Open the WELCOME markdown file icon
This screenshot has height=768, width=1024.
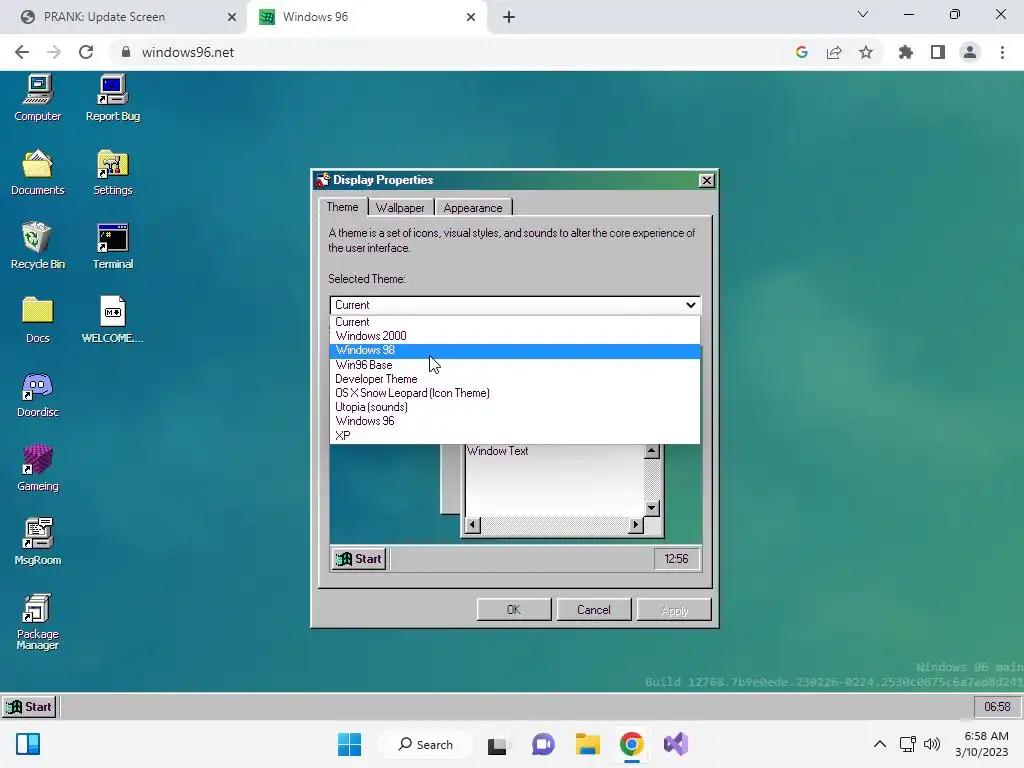coord(112,320)
